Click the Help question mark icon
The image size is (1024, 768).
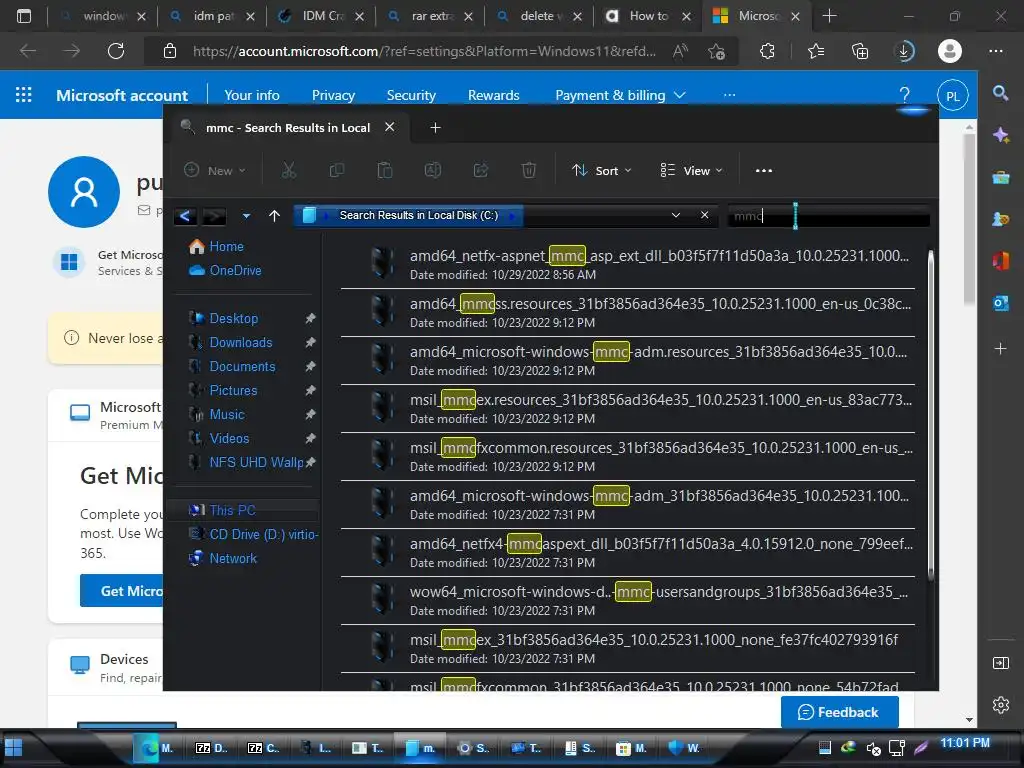[x=904, y=95]
